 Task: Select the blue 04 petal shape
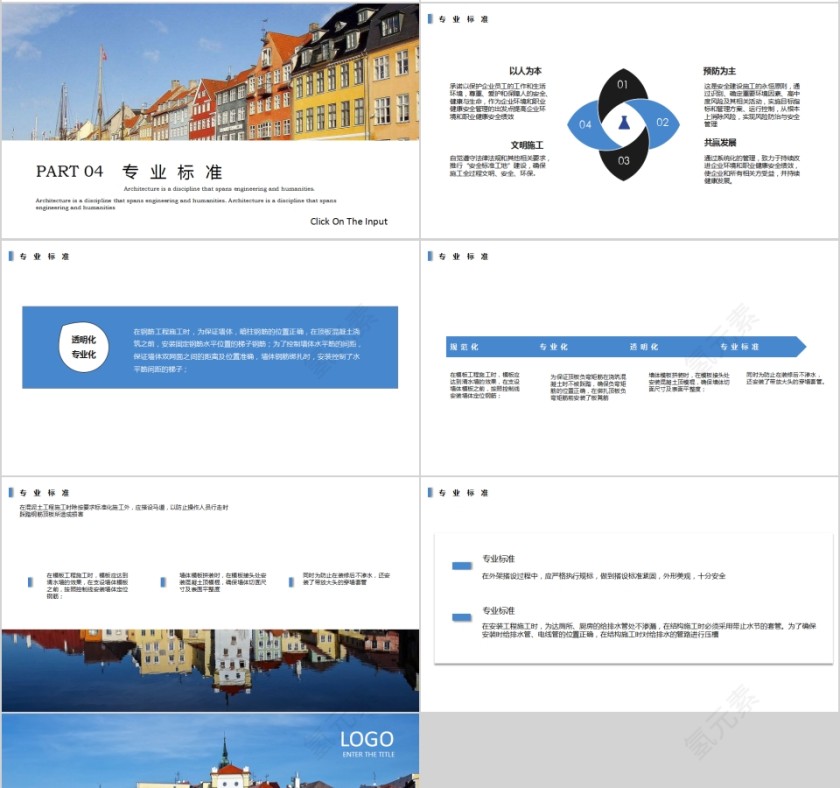pos(586,124)
